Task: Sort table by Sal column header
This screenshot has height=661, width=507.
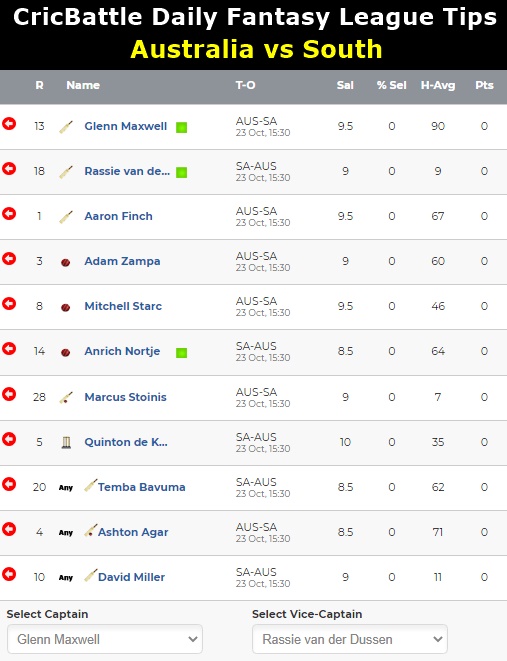Action: pyautogui.click(x=345, y=85)
